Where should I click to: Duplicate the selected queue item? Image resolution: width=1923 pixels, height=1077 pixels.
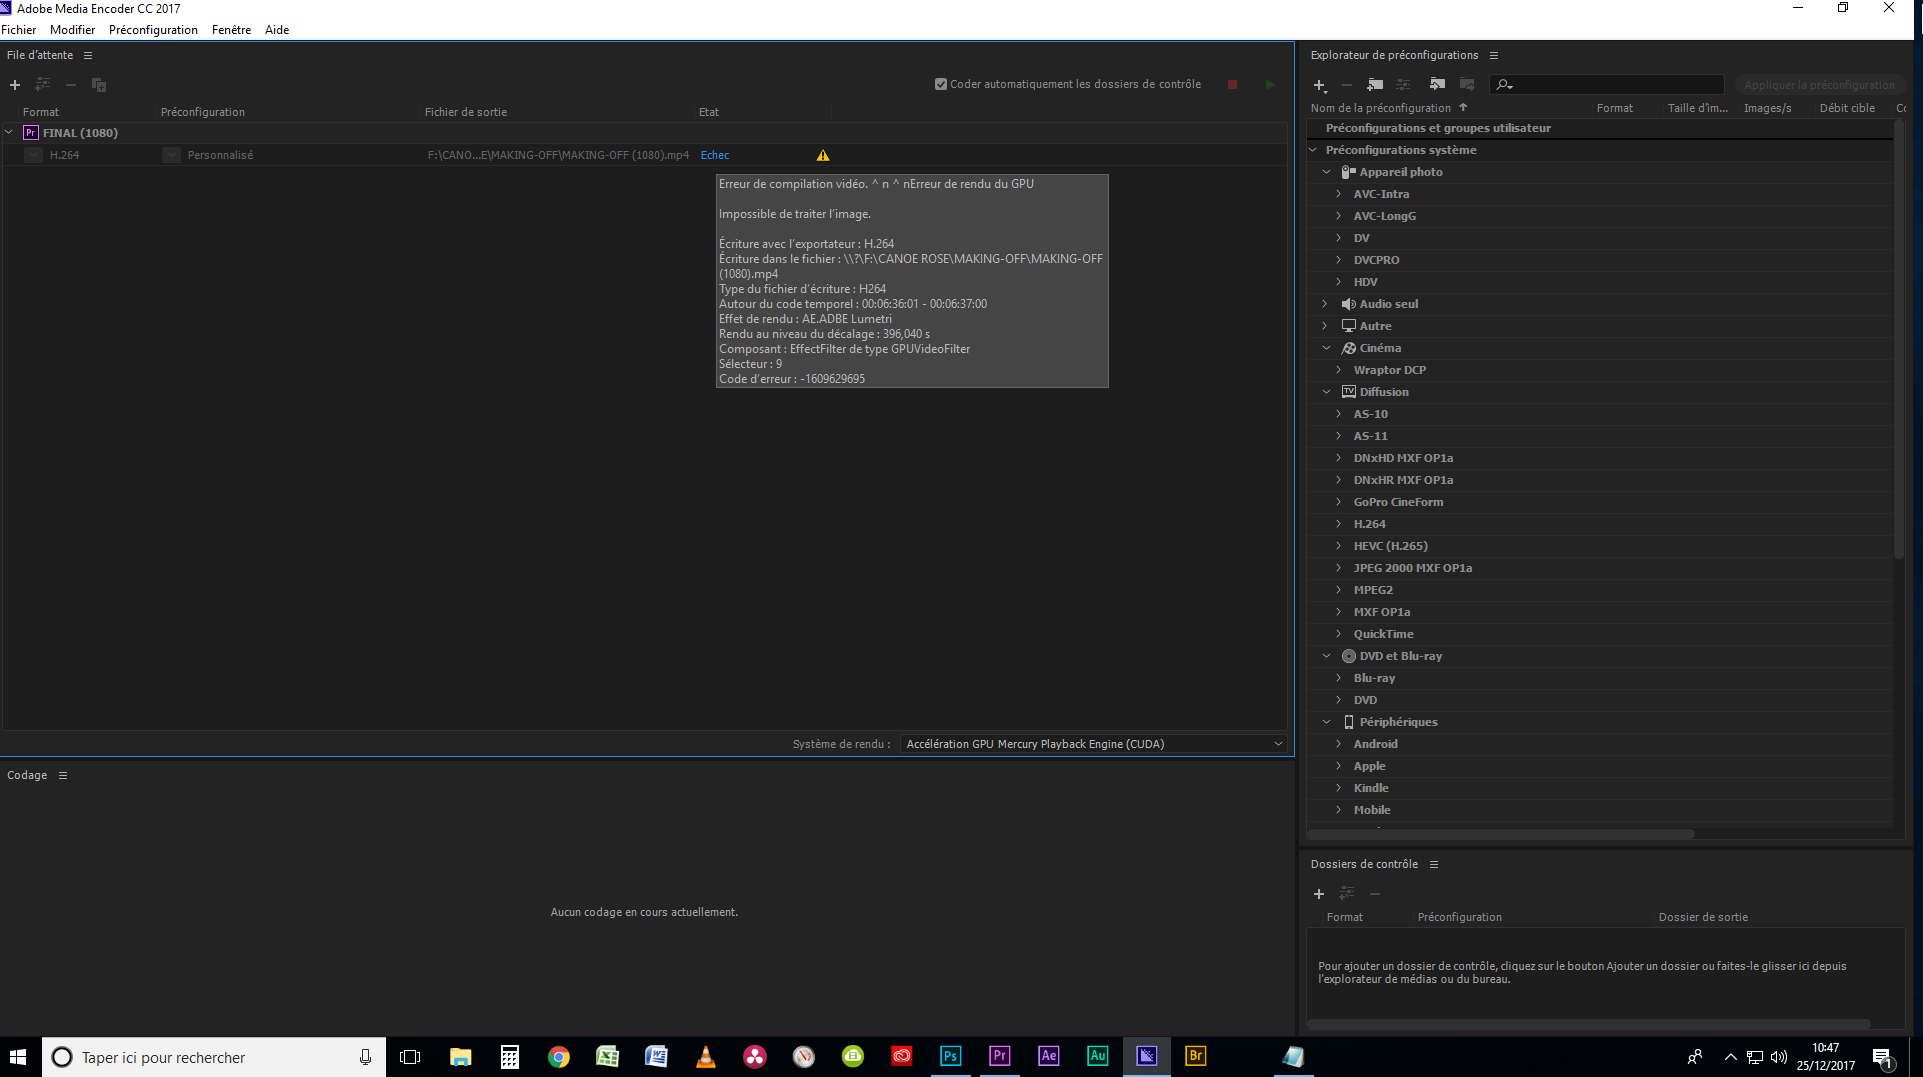click(x=99, y=85)
